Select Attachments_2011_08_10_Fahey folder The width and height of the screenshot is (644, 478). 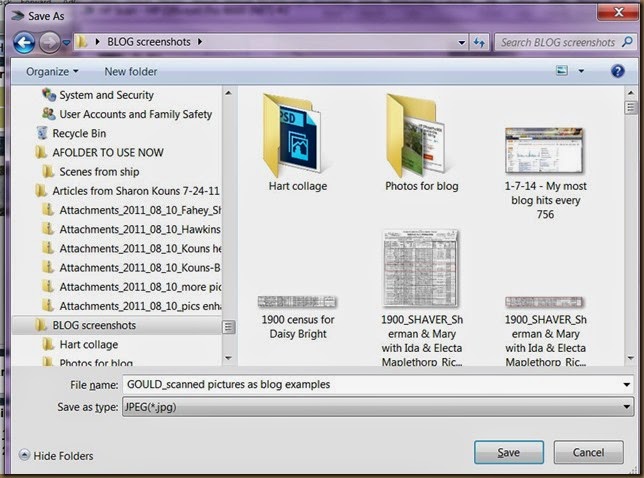140,210
